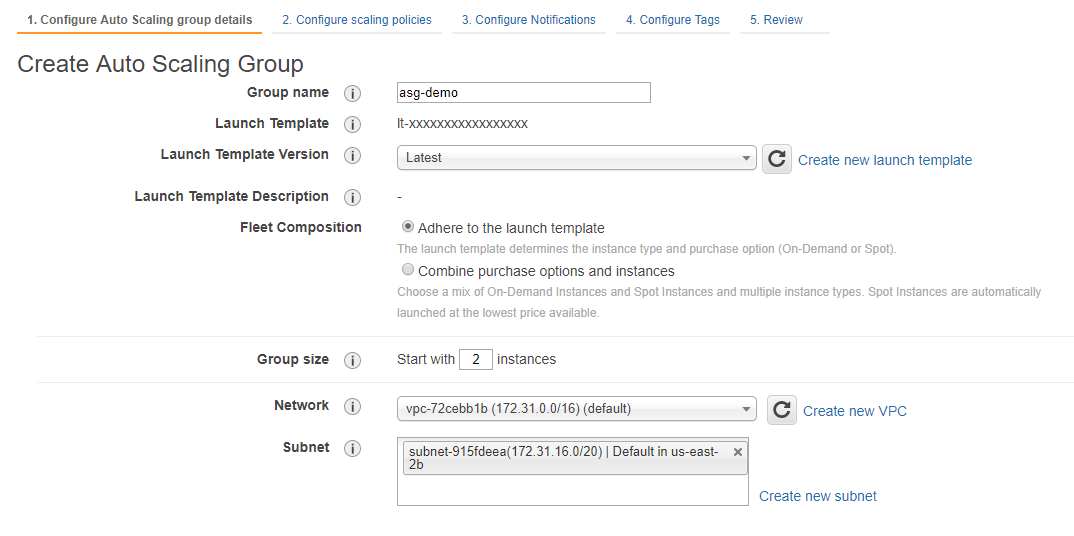This screenshot has width=1074, height=536.
Task: Click the info icon beside Network
Action: (352, 407)
